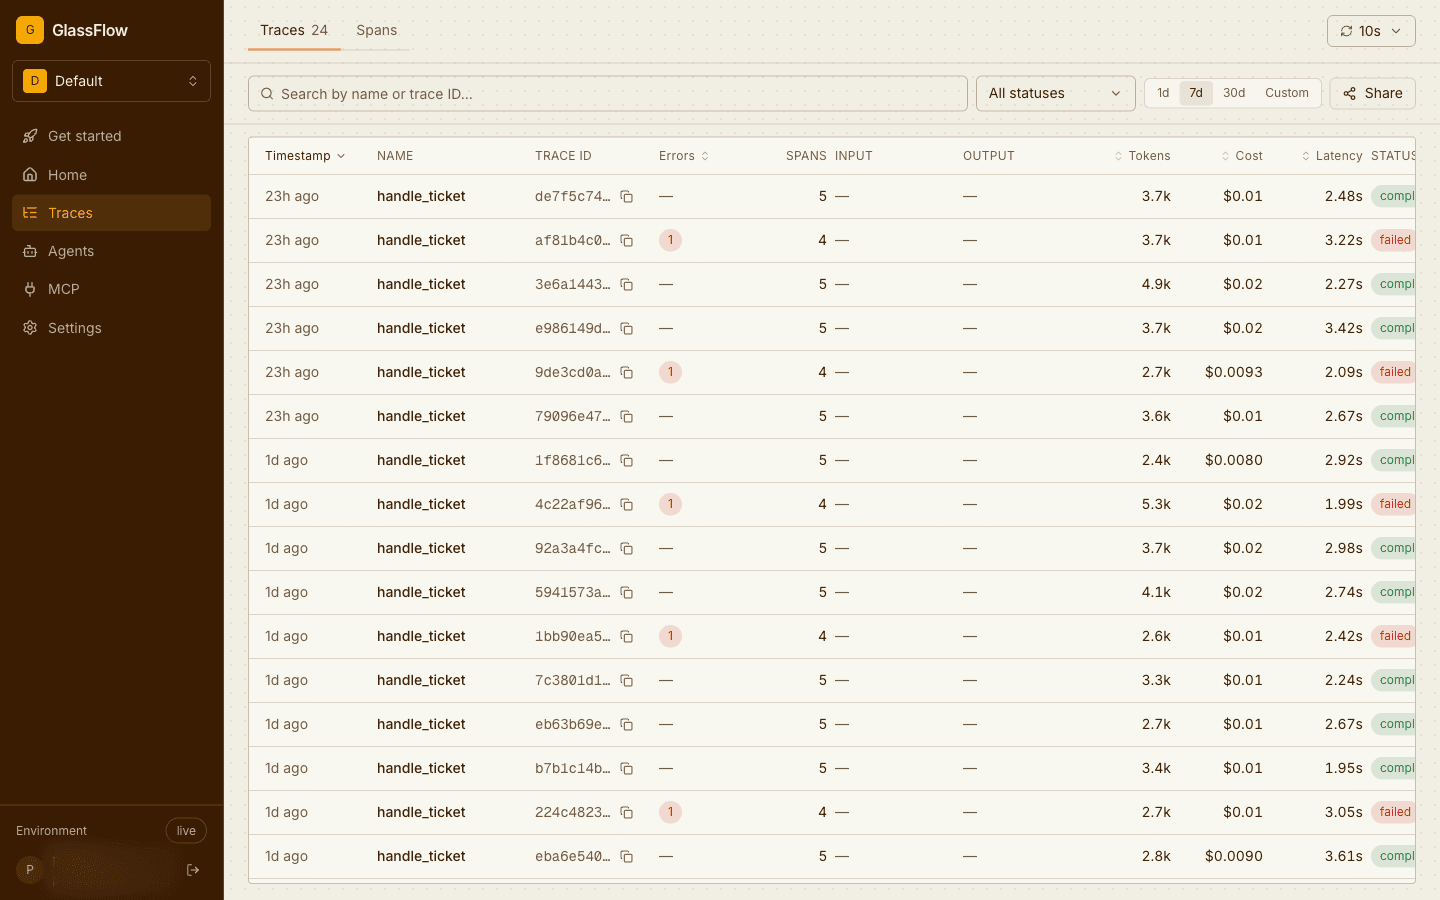The image size is (1440, 900).
Task: Select the Custom time range
Action: [1287, 93]
